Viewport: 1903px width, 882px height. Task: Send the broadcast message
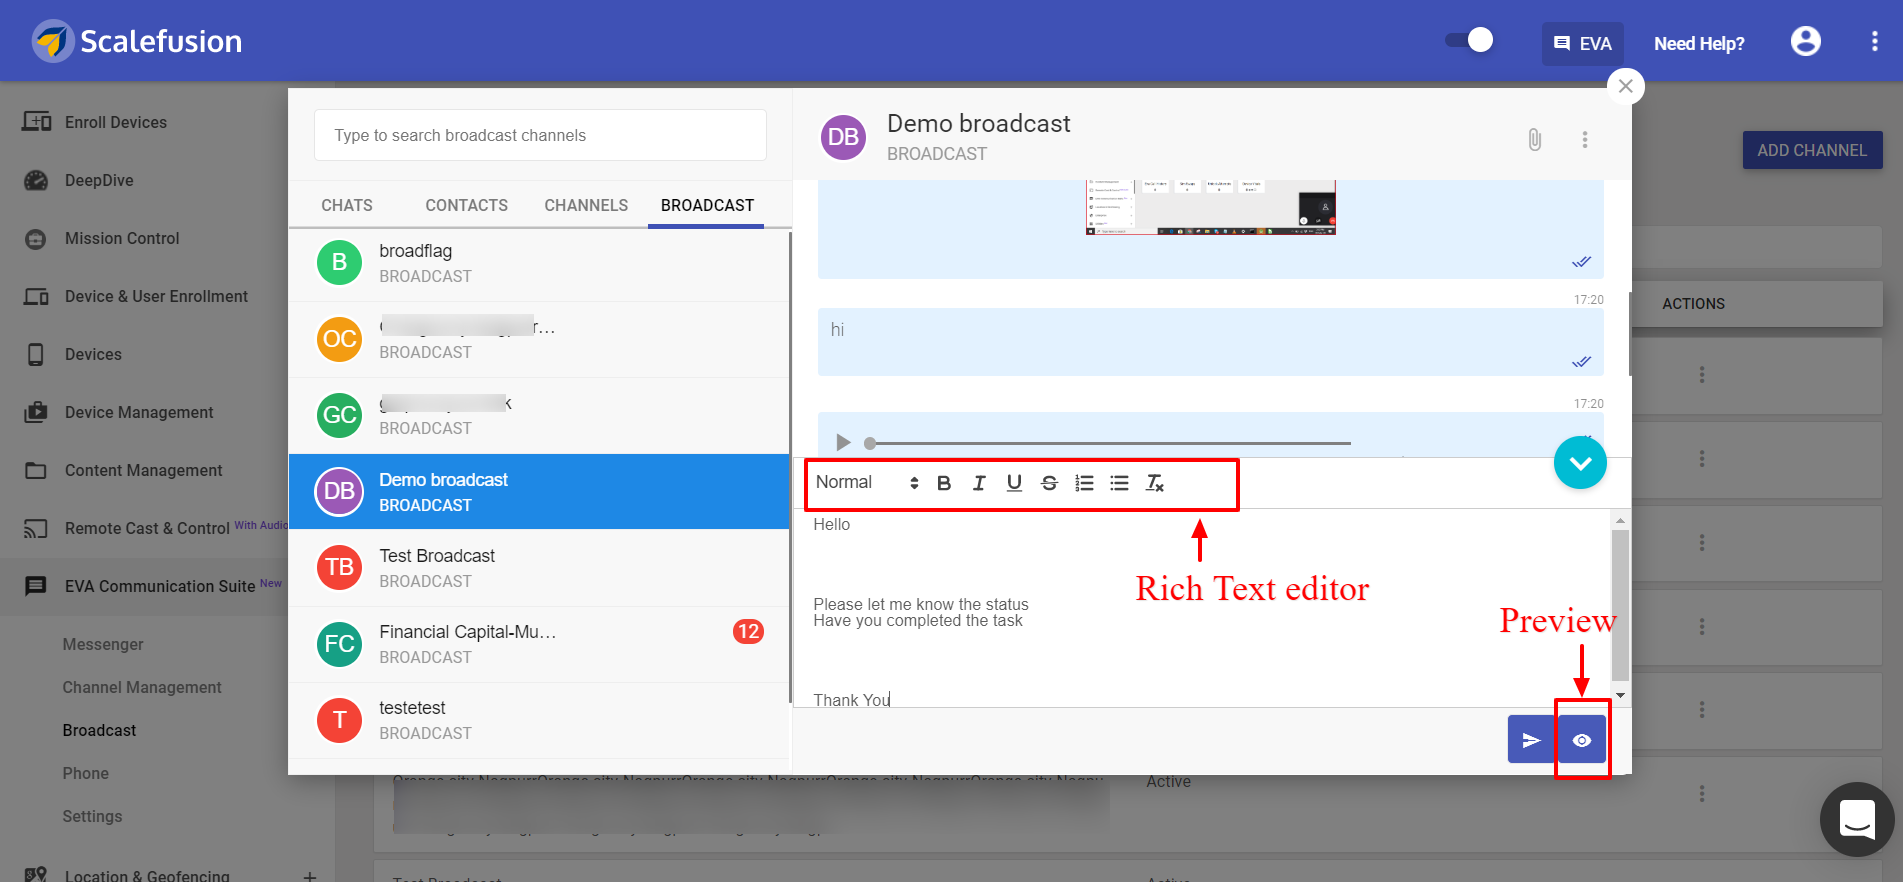click(1531, 740)
